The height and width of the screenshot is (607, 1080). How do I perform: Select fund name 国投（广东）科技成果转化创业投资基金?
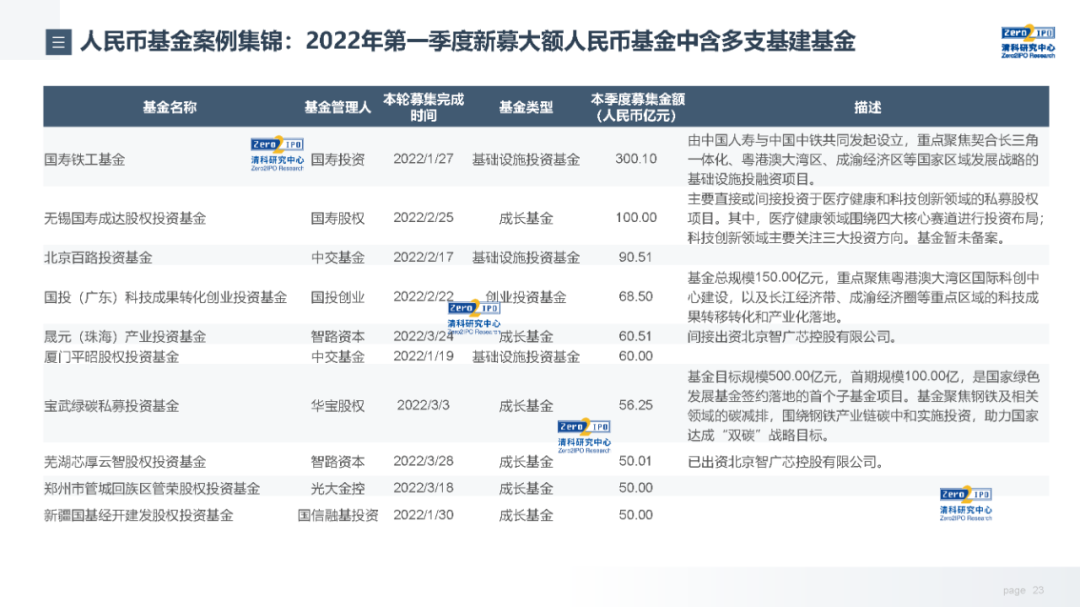pyautogui.click(x=165, y=298)
